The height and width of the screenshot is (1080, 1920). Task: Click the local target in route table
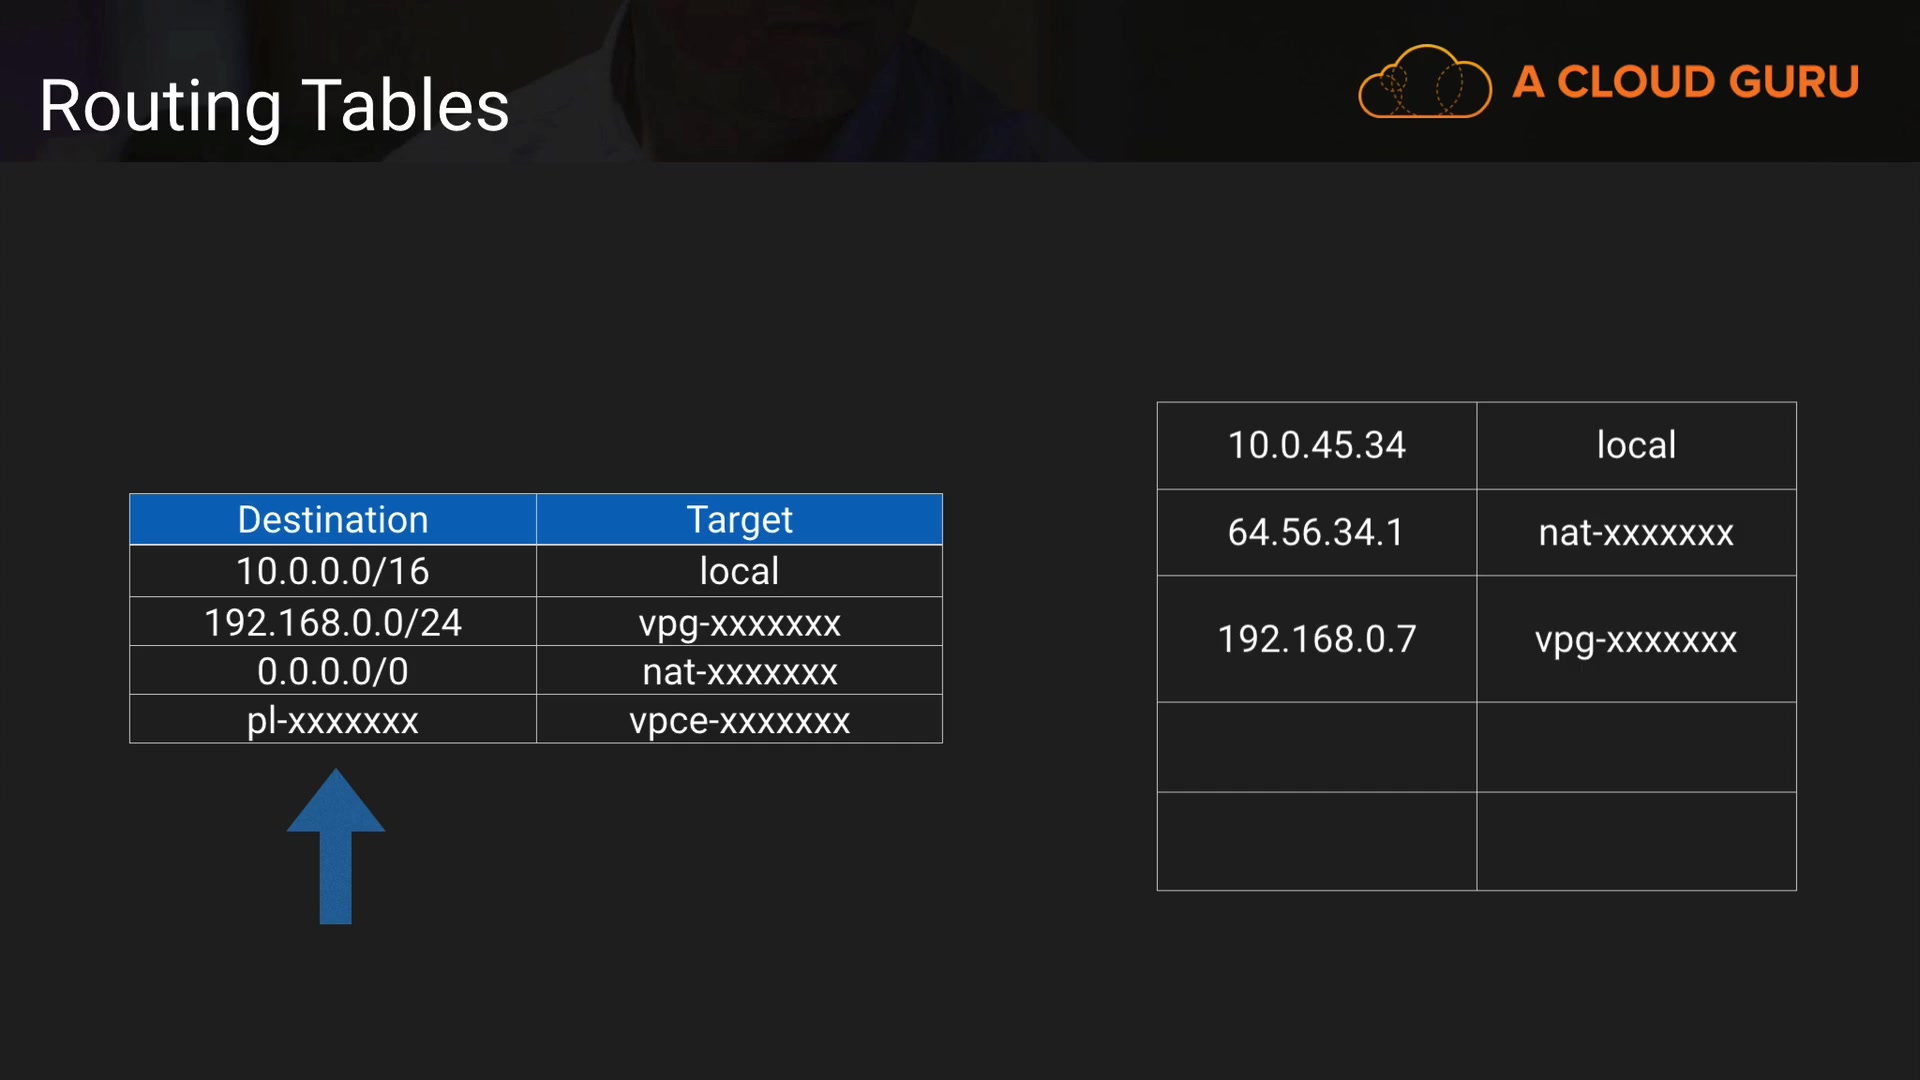tap(739, 571)
